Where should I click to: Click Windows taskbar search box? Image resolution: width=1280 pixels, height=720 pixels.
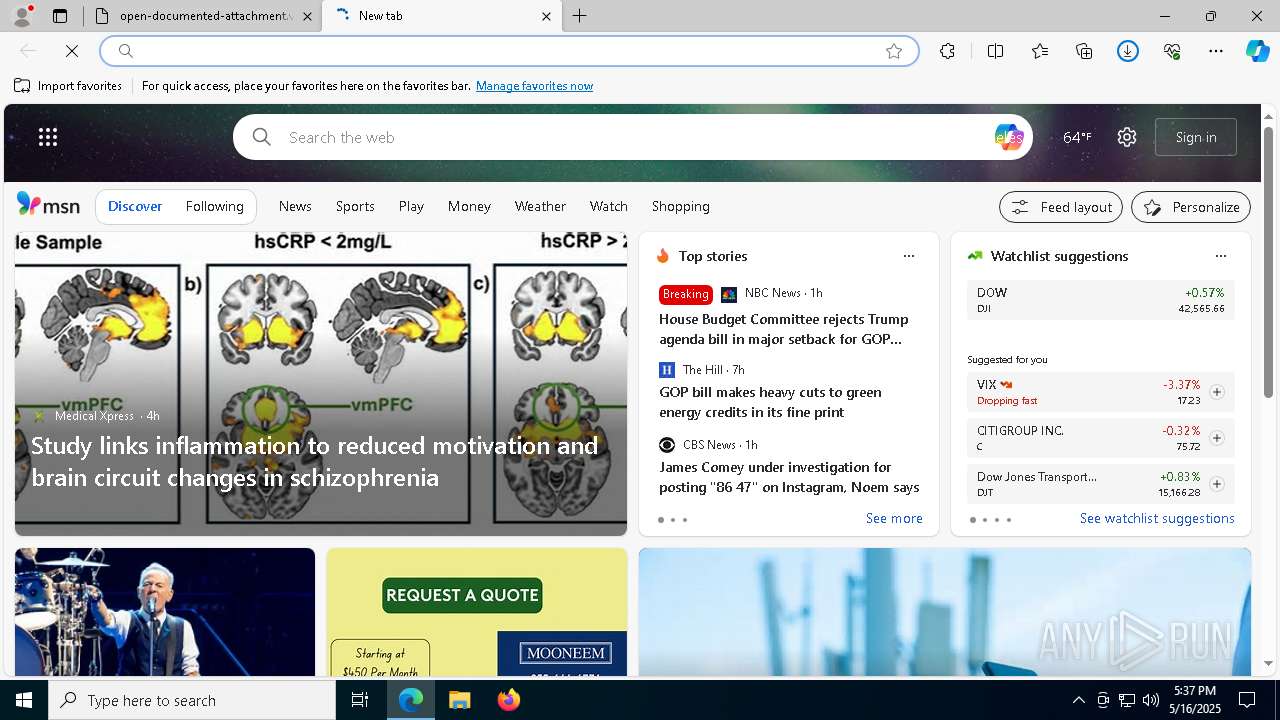pyautogui.click(x=192, y=700)
